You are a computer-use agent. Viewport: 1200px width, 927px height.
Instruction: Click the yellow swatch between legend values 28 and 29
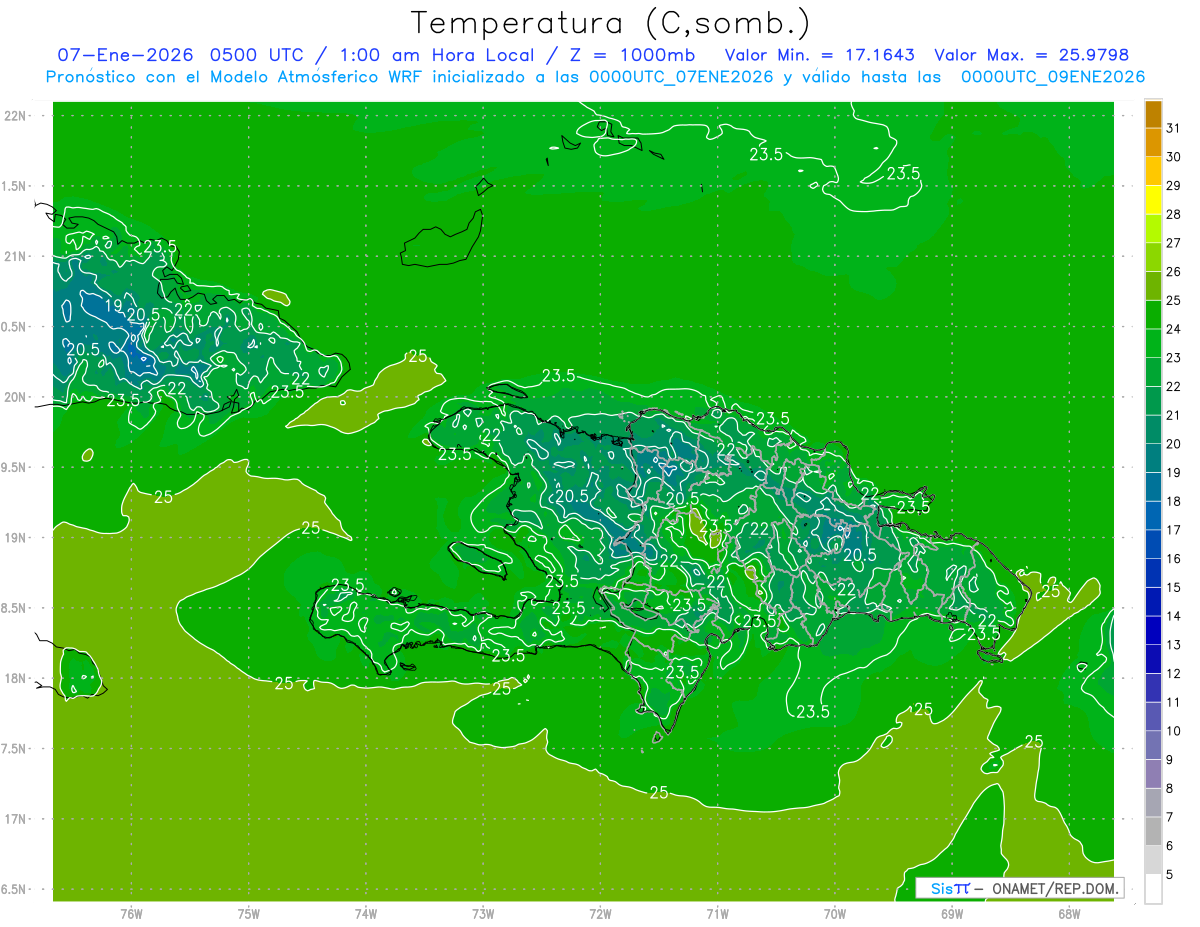tap(1153, 200)
